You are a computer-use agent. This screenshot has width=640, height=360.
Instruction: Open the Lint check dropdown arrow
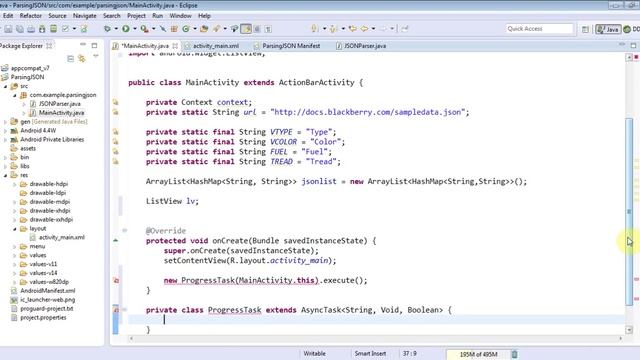[x=74, y=29]
